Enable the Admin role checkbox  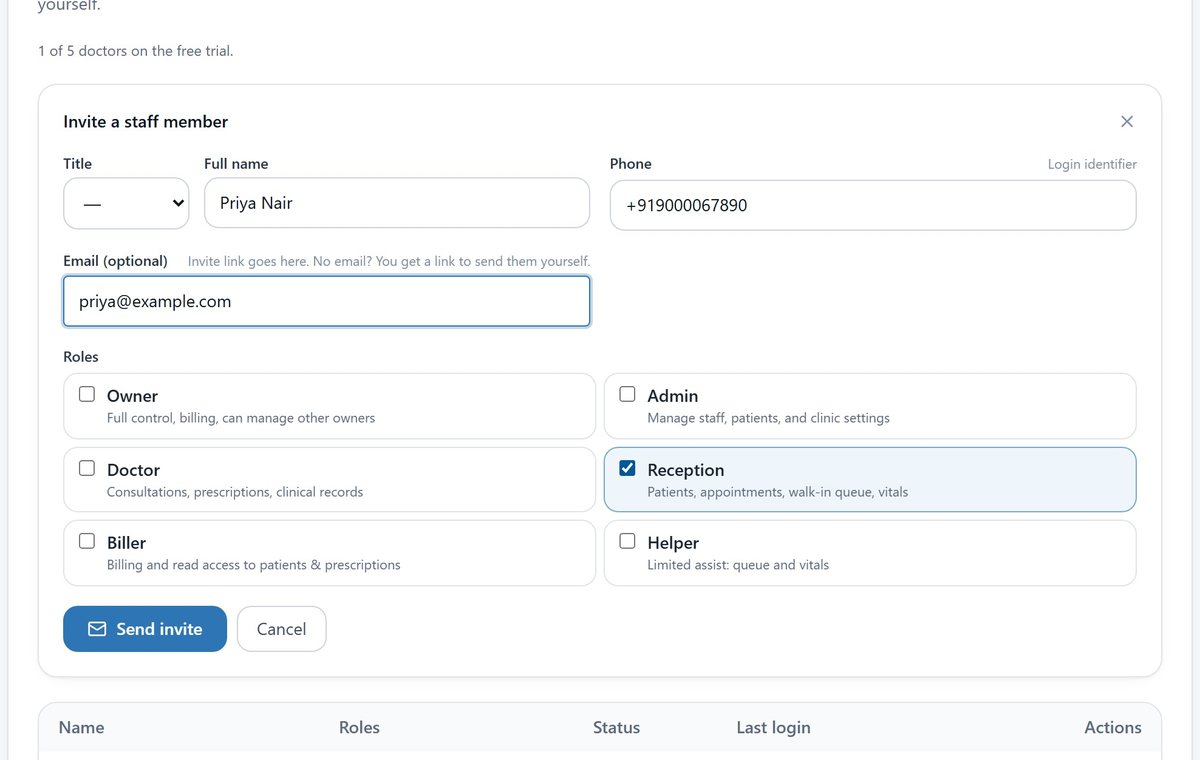pos(627,394)
